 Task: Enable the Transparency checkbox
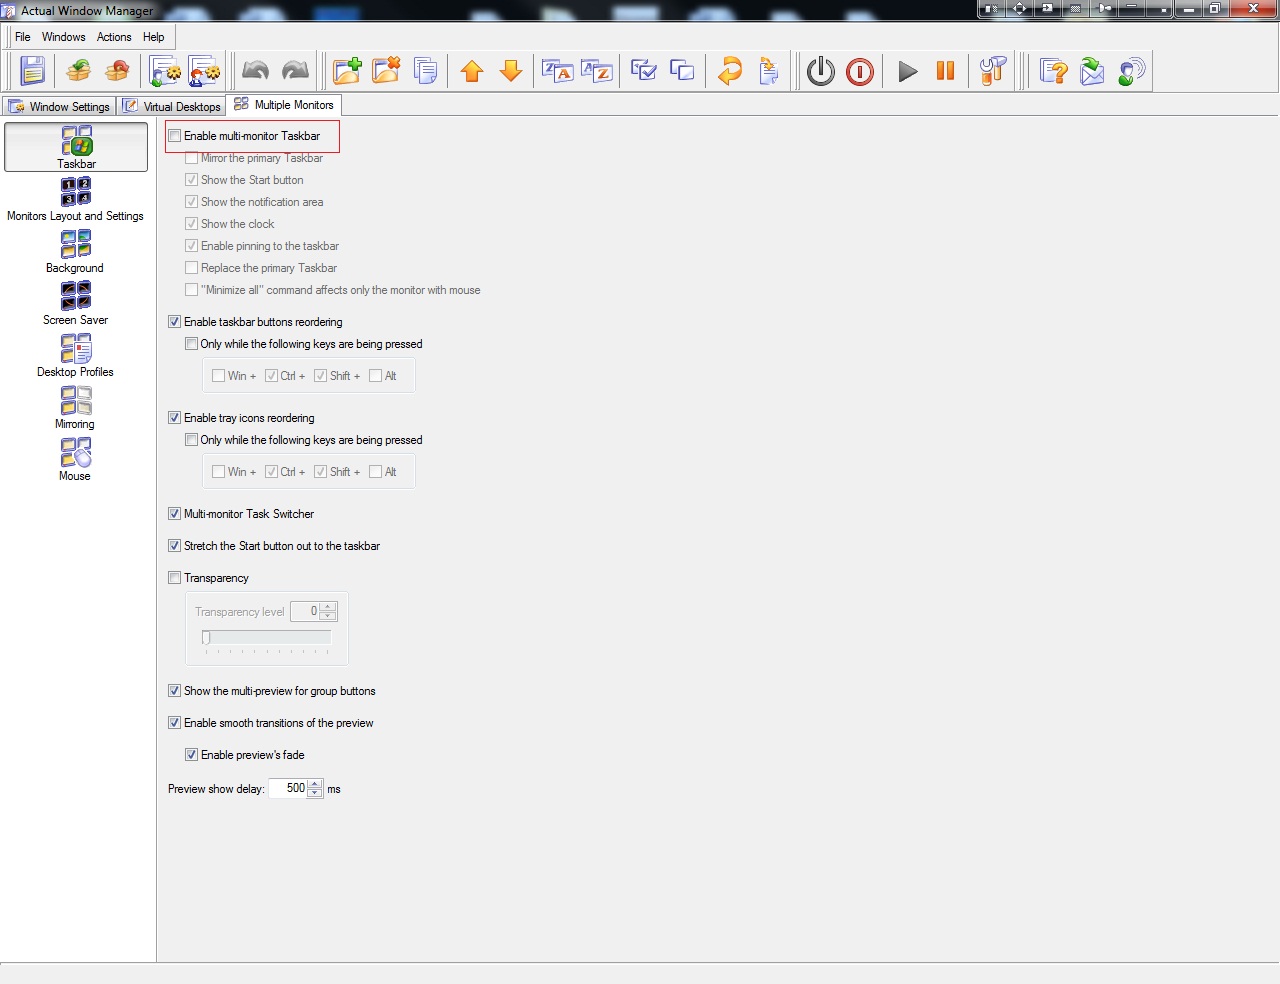(x=175, y=578)
